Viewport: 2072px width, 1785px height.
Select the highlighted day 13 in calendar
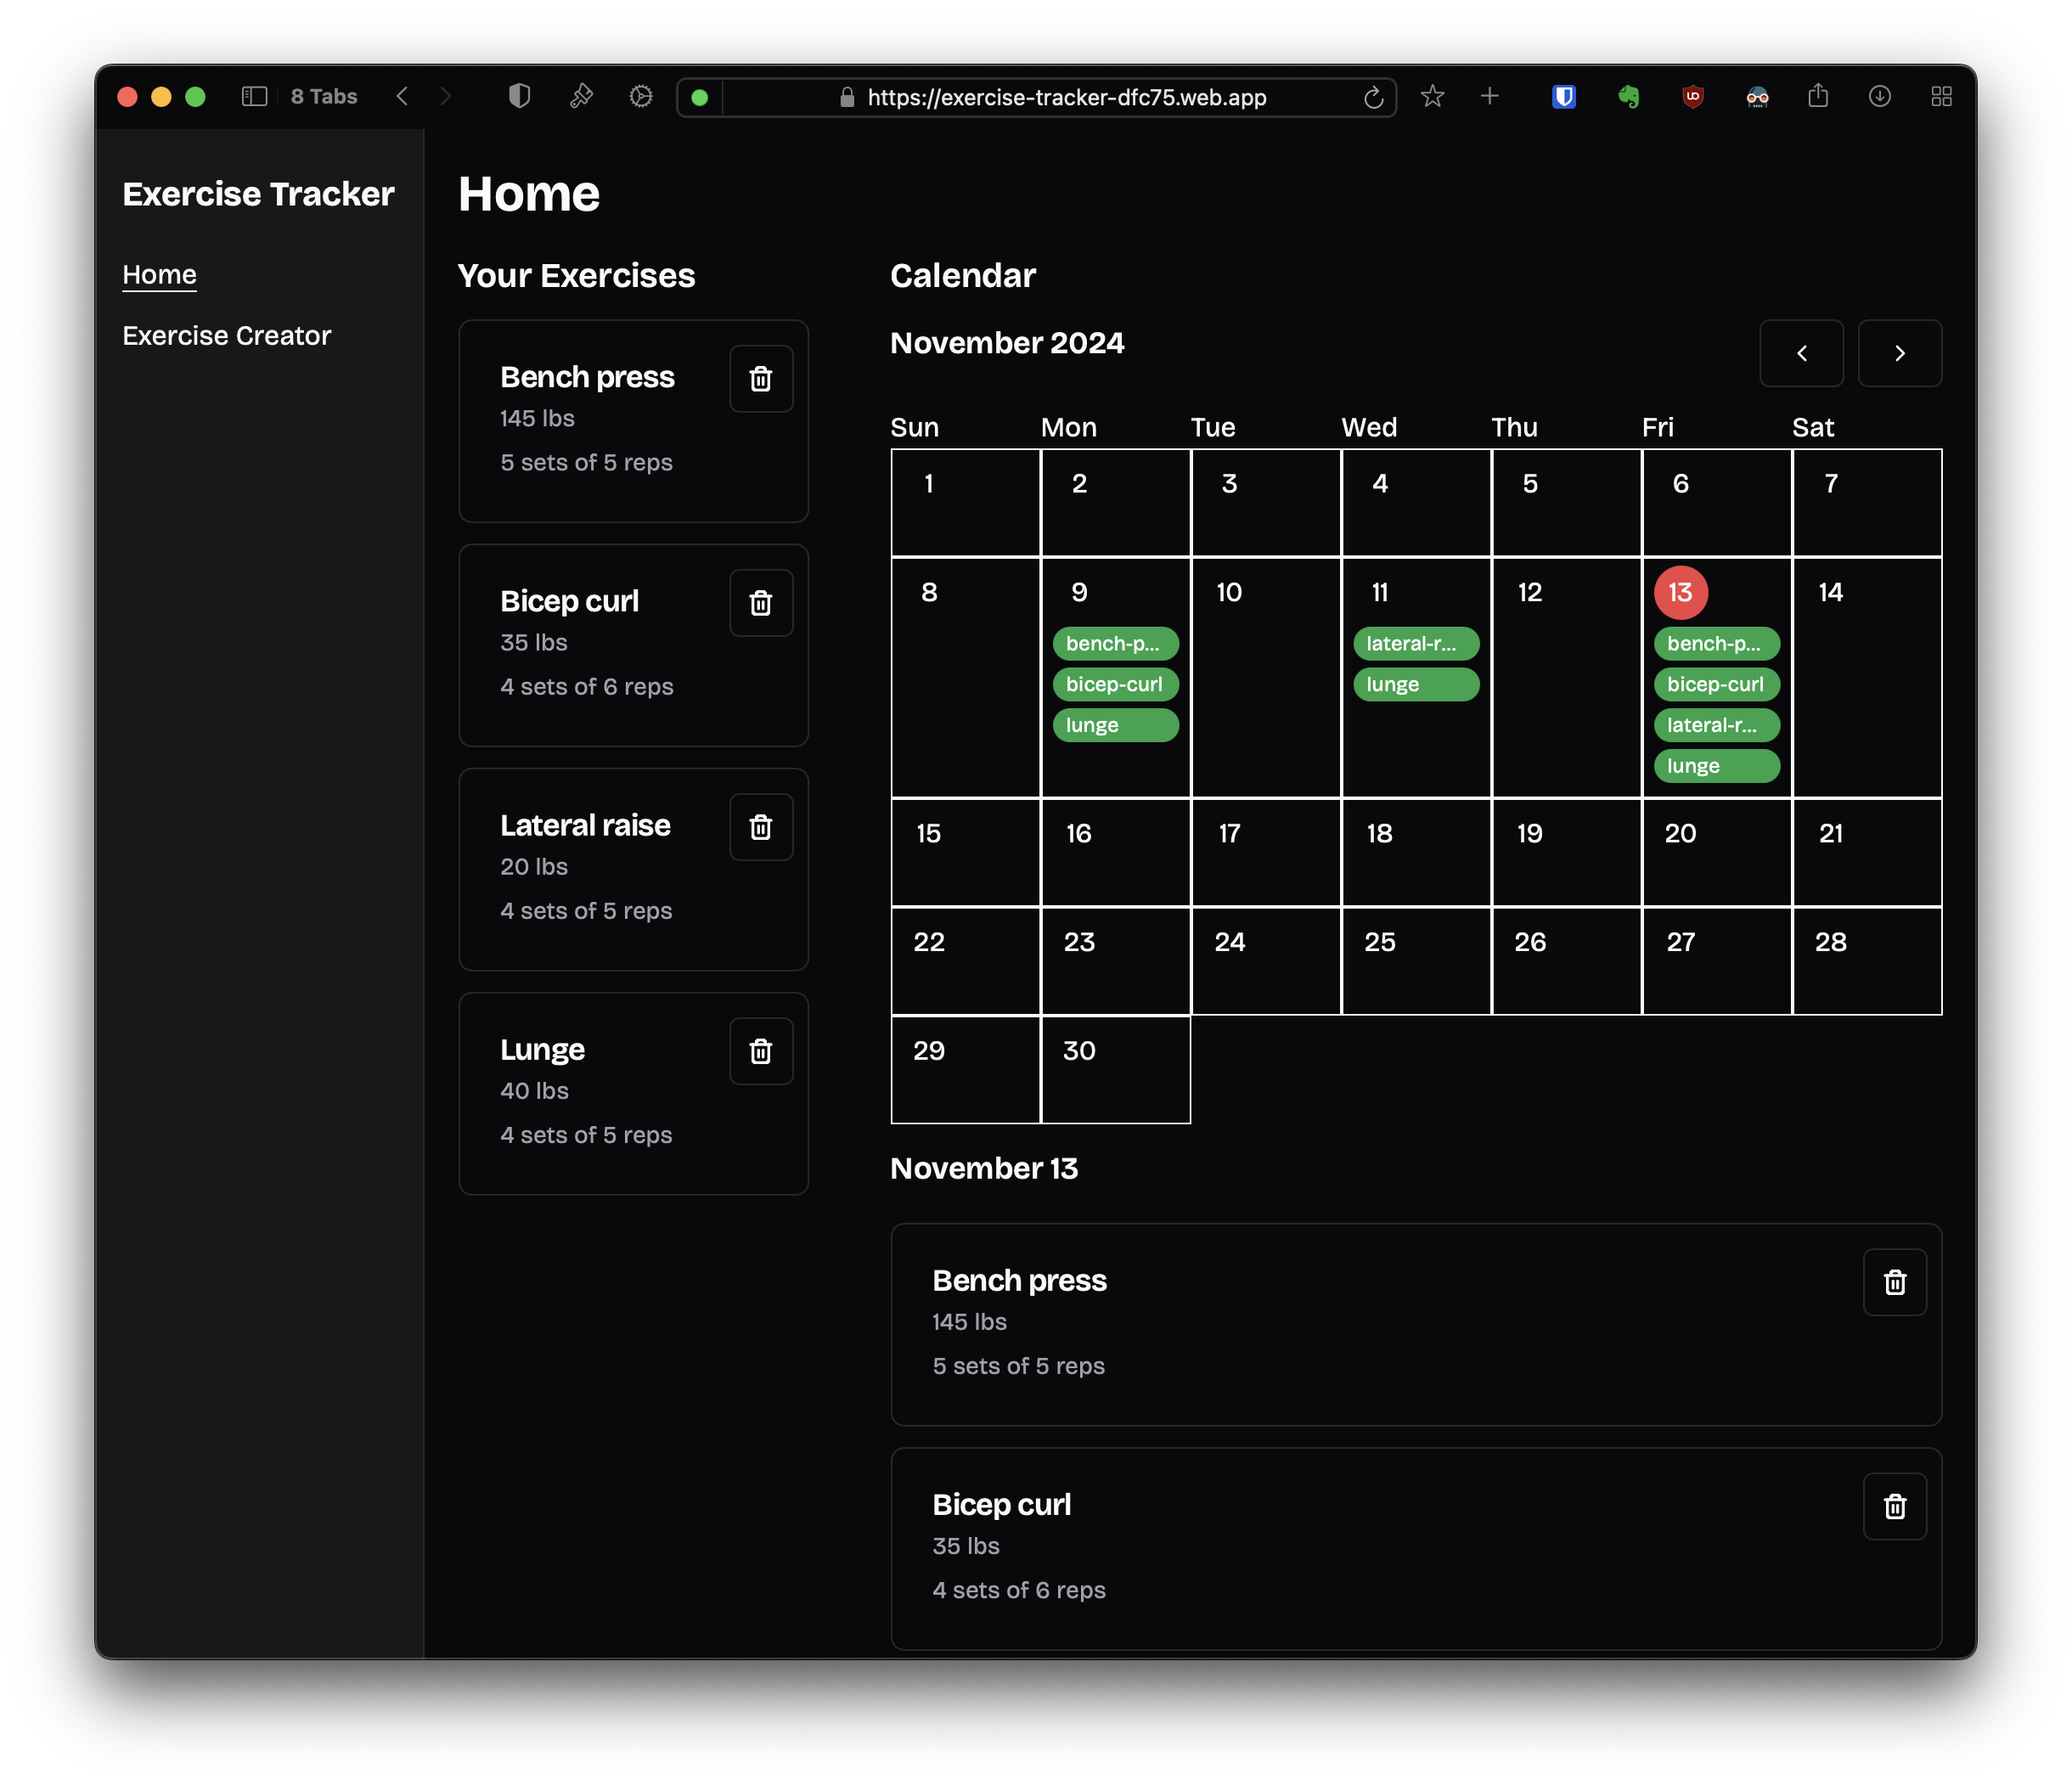(1680, 592)
